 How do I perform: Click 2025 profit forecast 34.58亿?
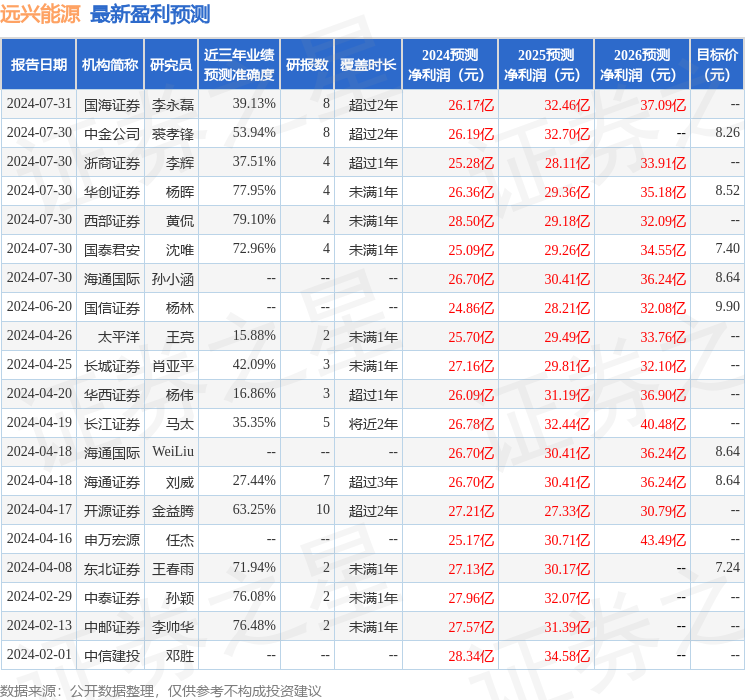coord(567,655)
